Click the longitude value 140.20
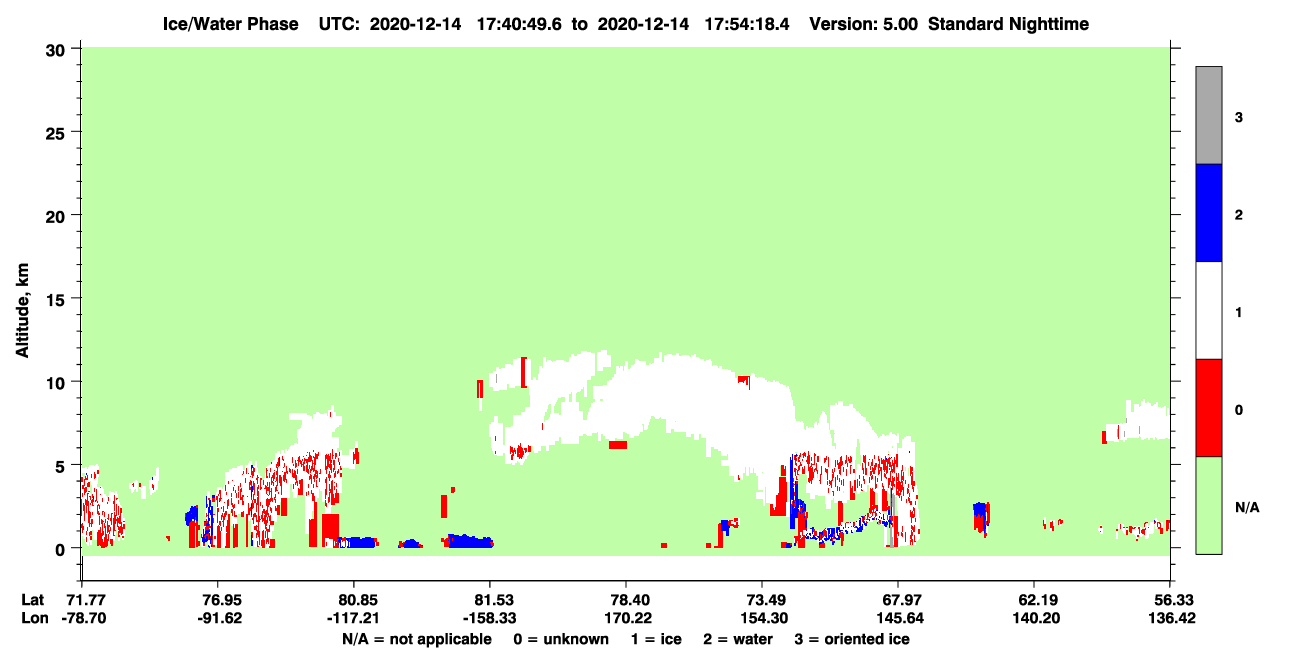The width and height of the screenshot is (1300, 667). [x=1033, y=618]
